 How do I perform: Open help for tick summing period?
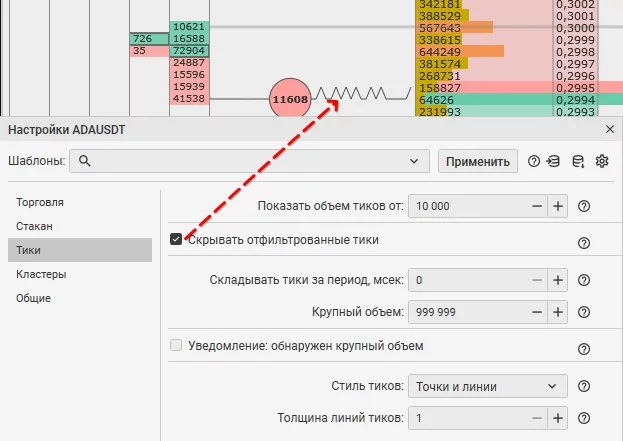(x=584, y=280)
